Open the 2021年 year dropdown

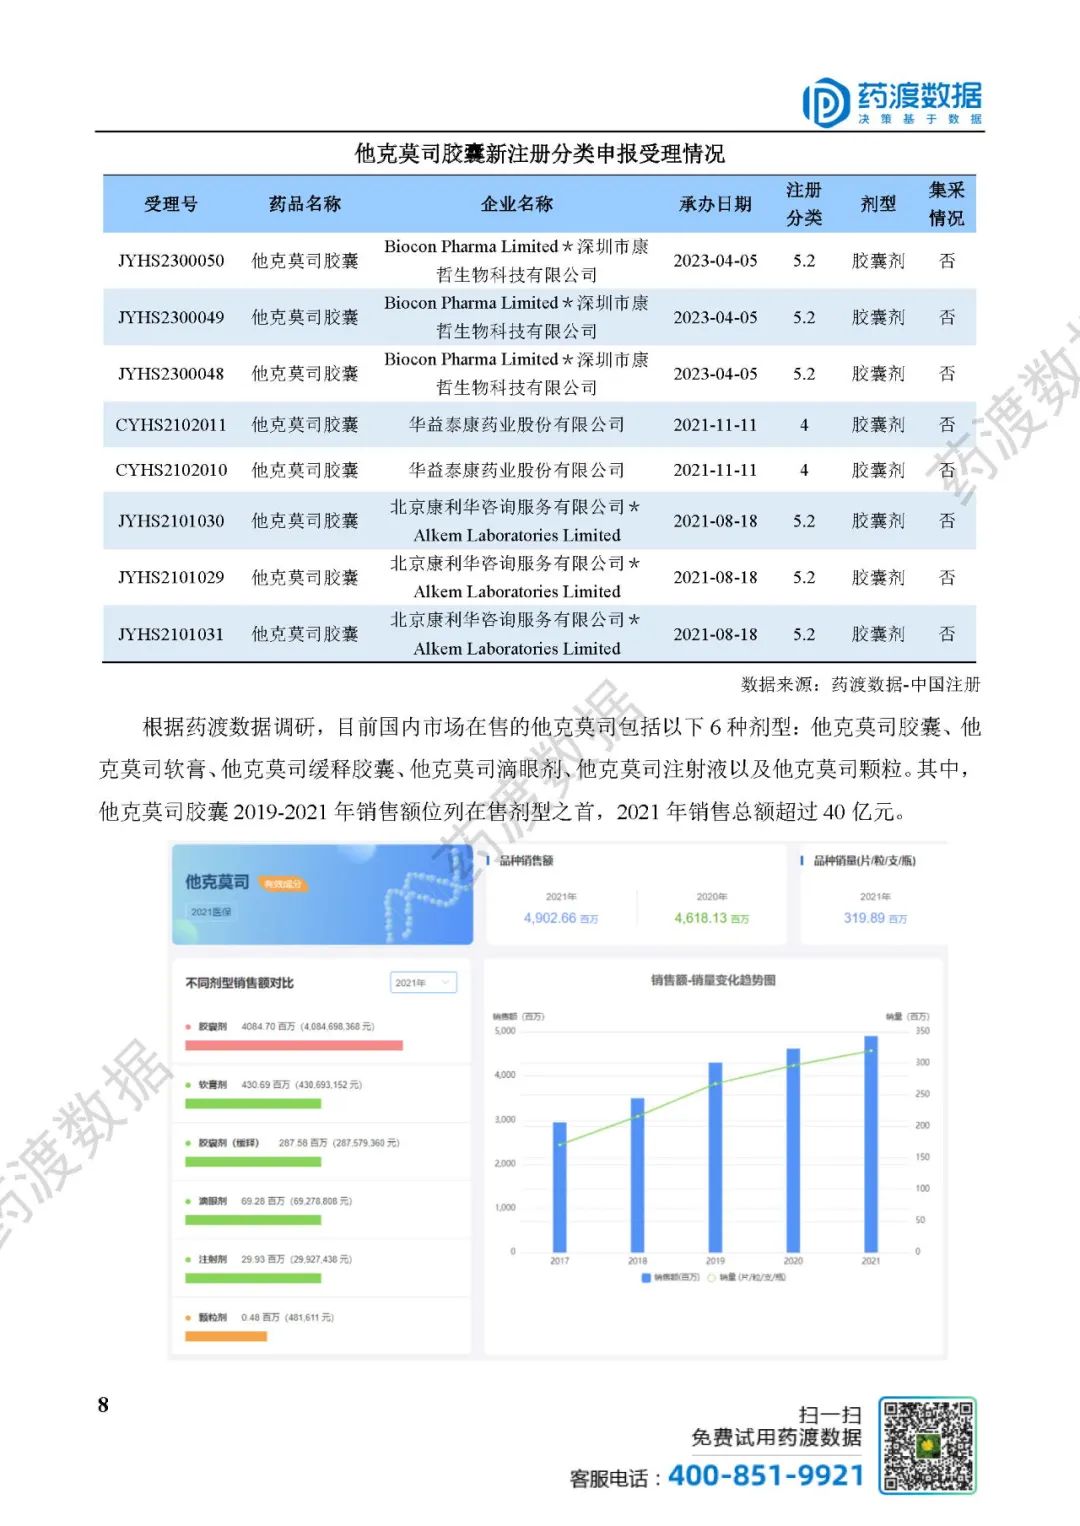click(423, 983)
